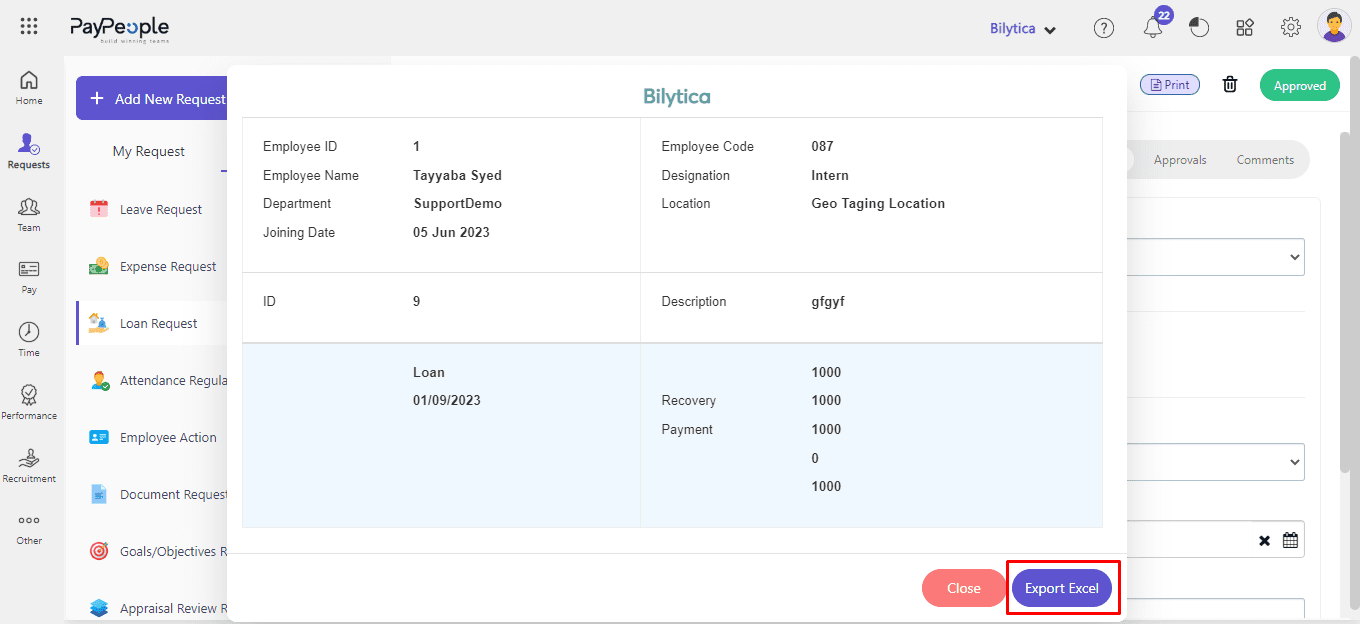Screen dimensions: 1360x624
Task: Open the Performance sidebar icon
Action: coord(29,402)
